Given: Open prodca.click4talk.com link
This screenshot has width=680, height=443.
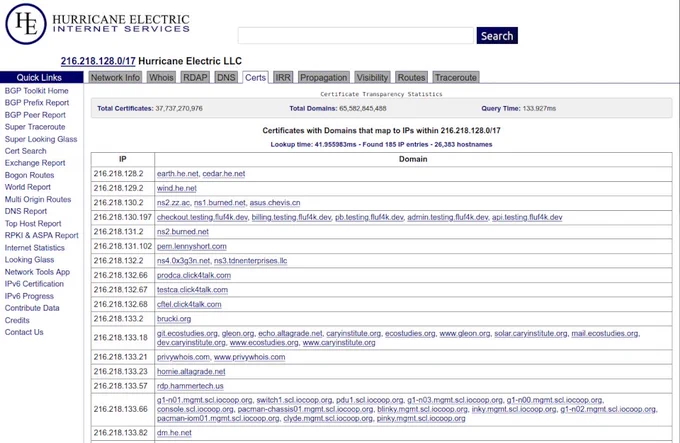Looking at the screenshot, I should click(194, 275).
